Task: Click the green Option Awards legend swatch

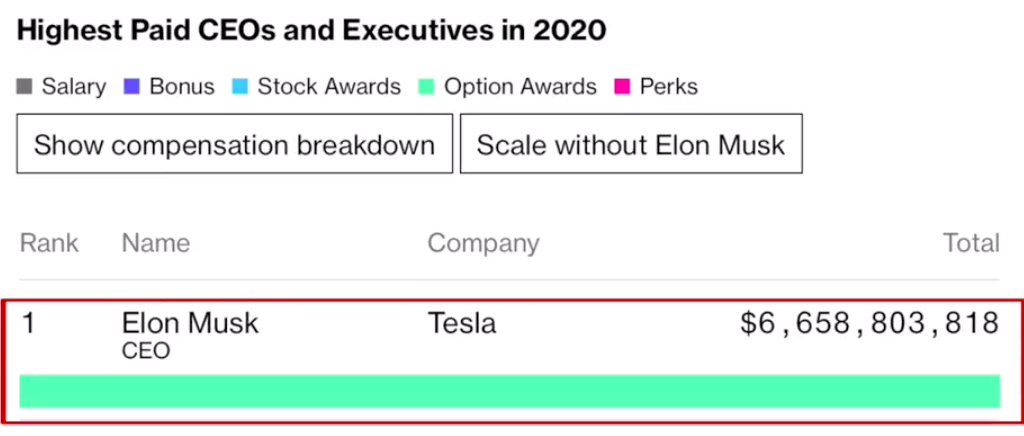Action: (427, 87)
